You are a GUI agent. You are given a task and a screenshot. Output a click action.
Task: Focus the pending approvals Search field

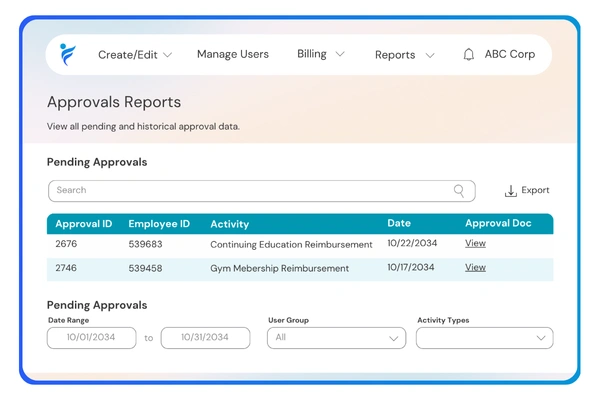pos(262,191)
